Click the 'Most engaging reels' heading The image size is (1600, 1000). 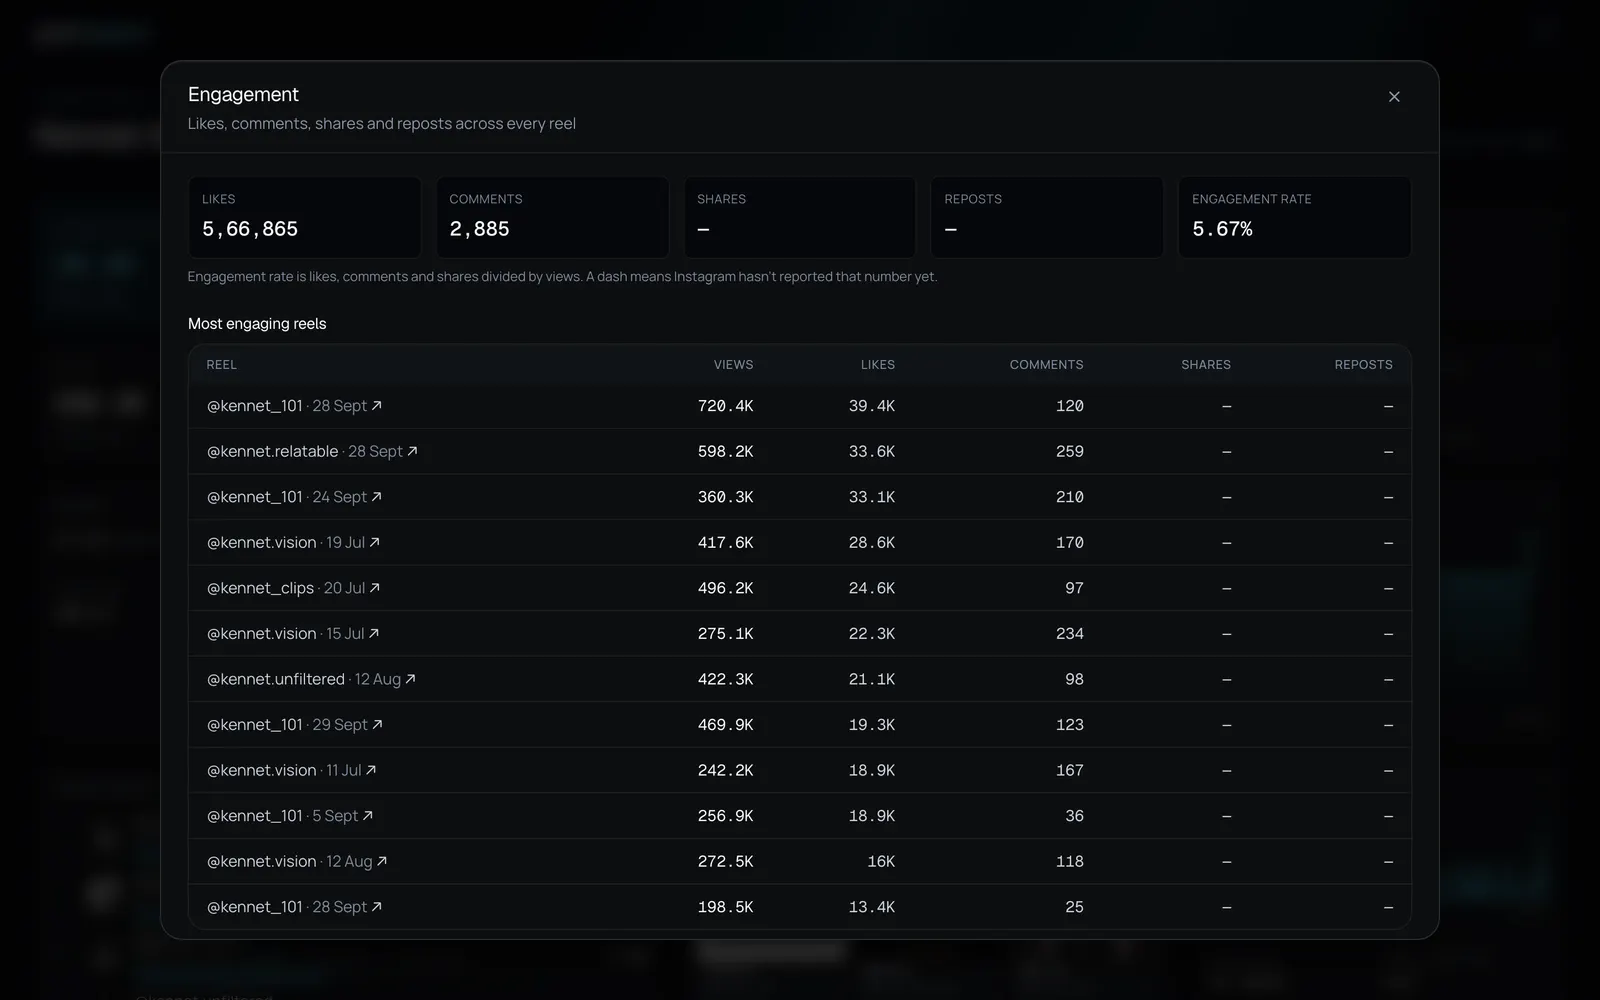pos(257,324)
